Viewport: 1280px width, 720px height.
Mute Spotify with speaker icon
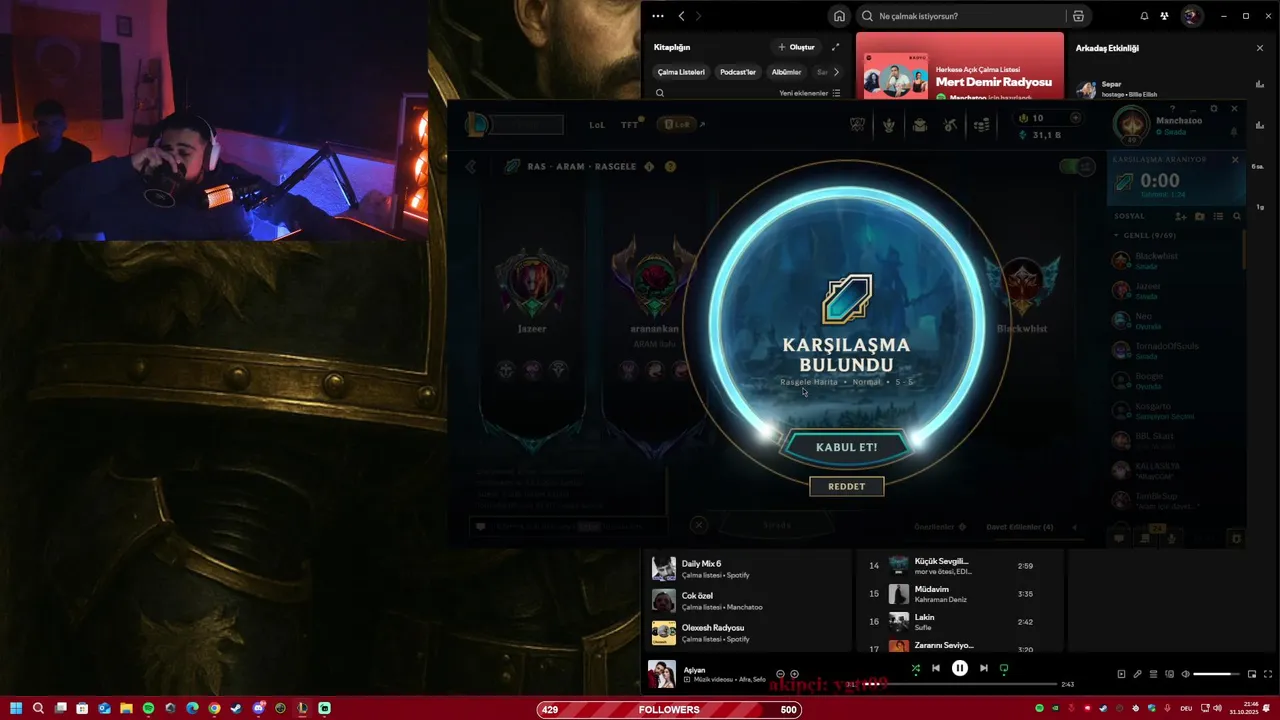coord(1185,674)
